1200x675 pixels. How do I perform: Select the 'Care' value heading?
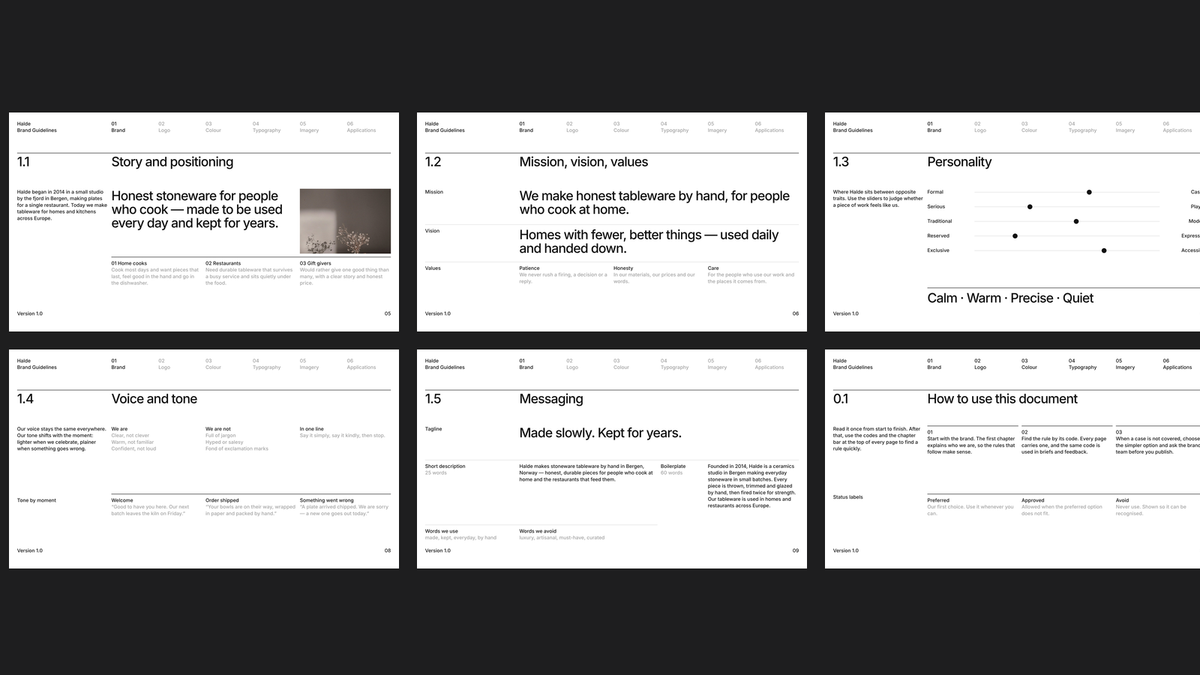713,268
